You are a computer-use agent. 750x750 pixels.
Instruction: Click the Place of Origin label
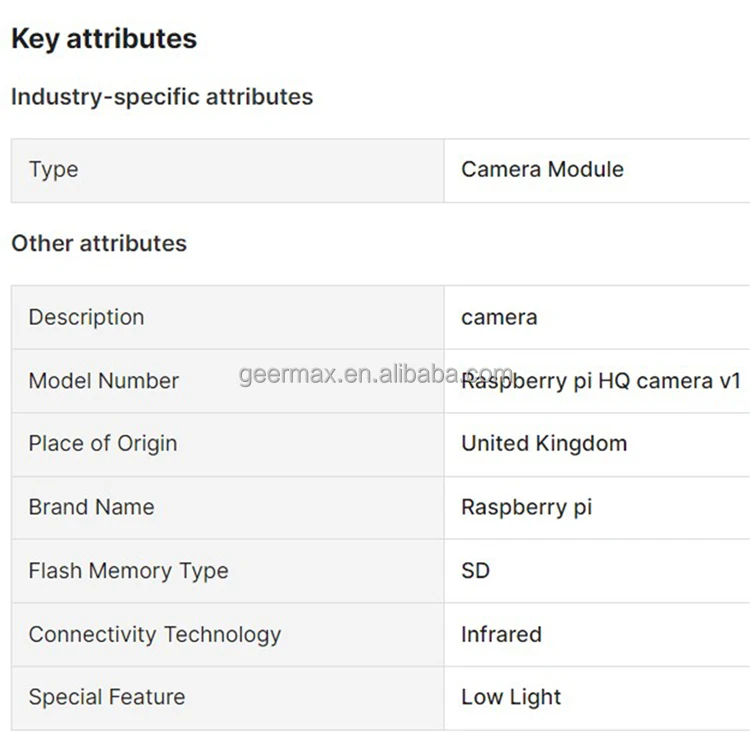[x=103, y=444]
